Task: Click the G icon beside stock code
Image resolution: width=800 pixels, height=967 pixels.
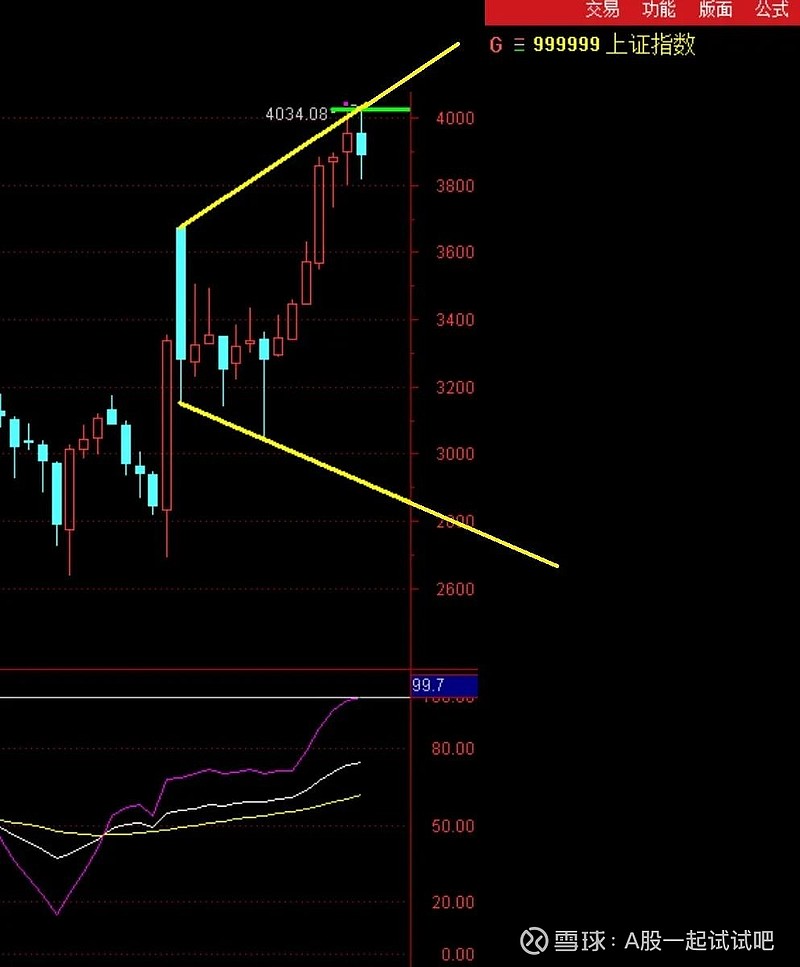Action: 496,45
